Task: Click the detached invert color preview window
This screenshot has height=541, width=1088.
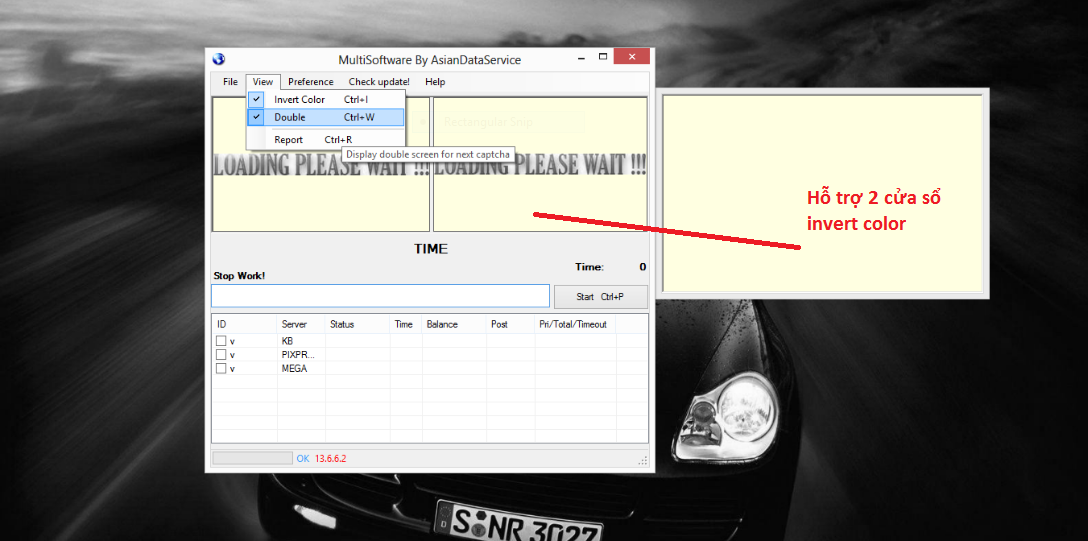Action: coord(822,194)
